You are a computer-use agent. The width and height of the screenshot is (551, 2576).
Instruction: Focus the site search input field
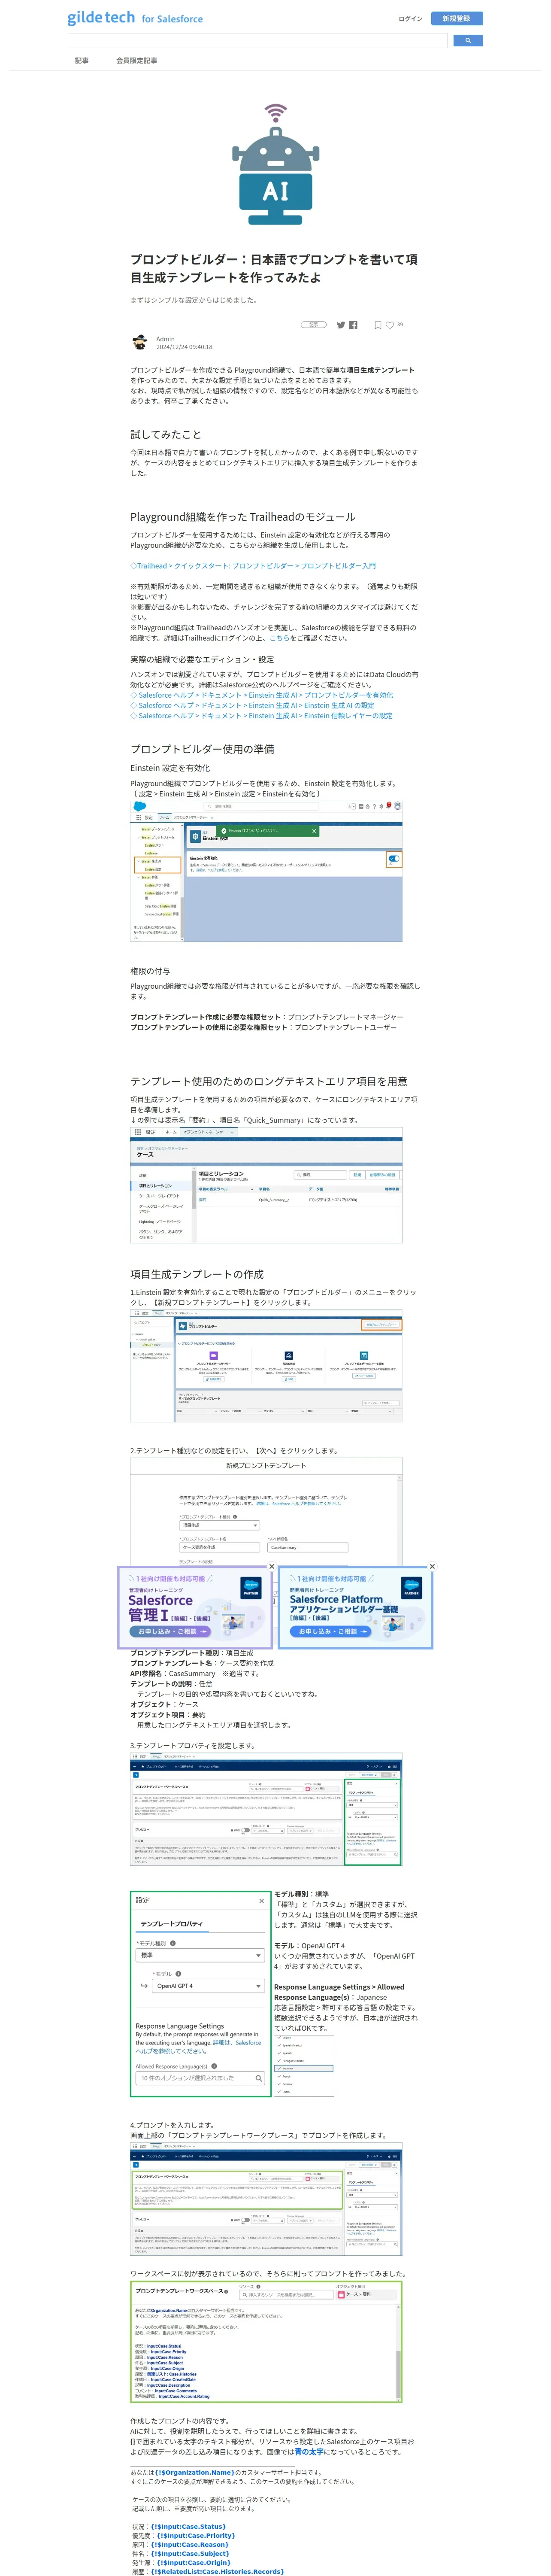point(257,41)
